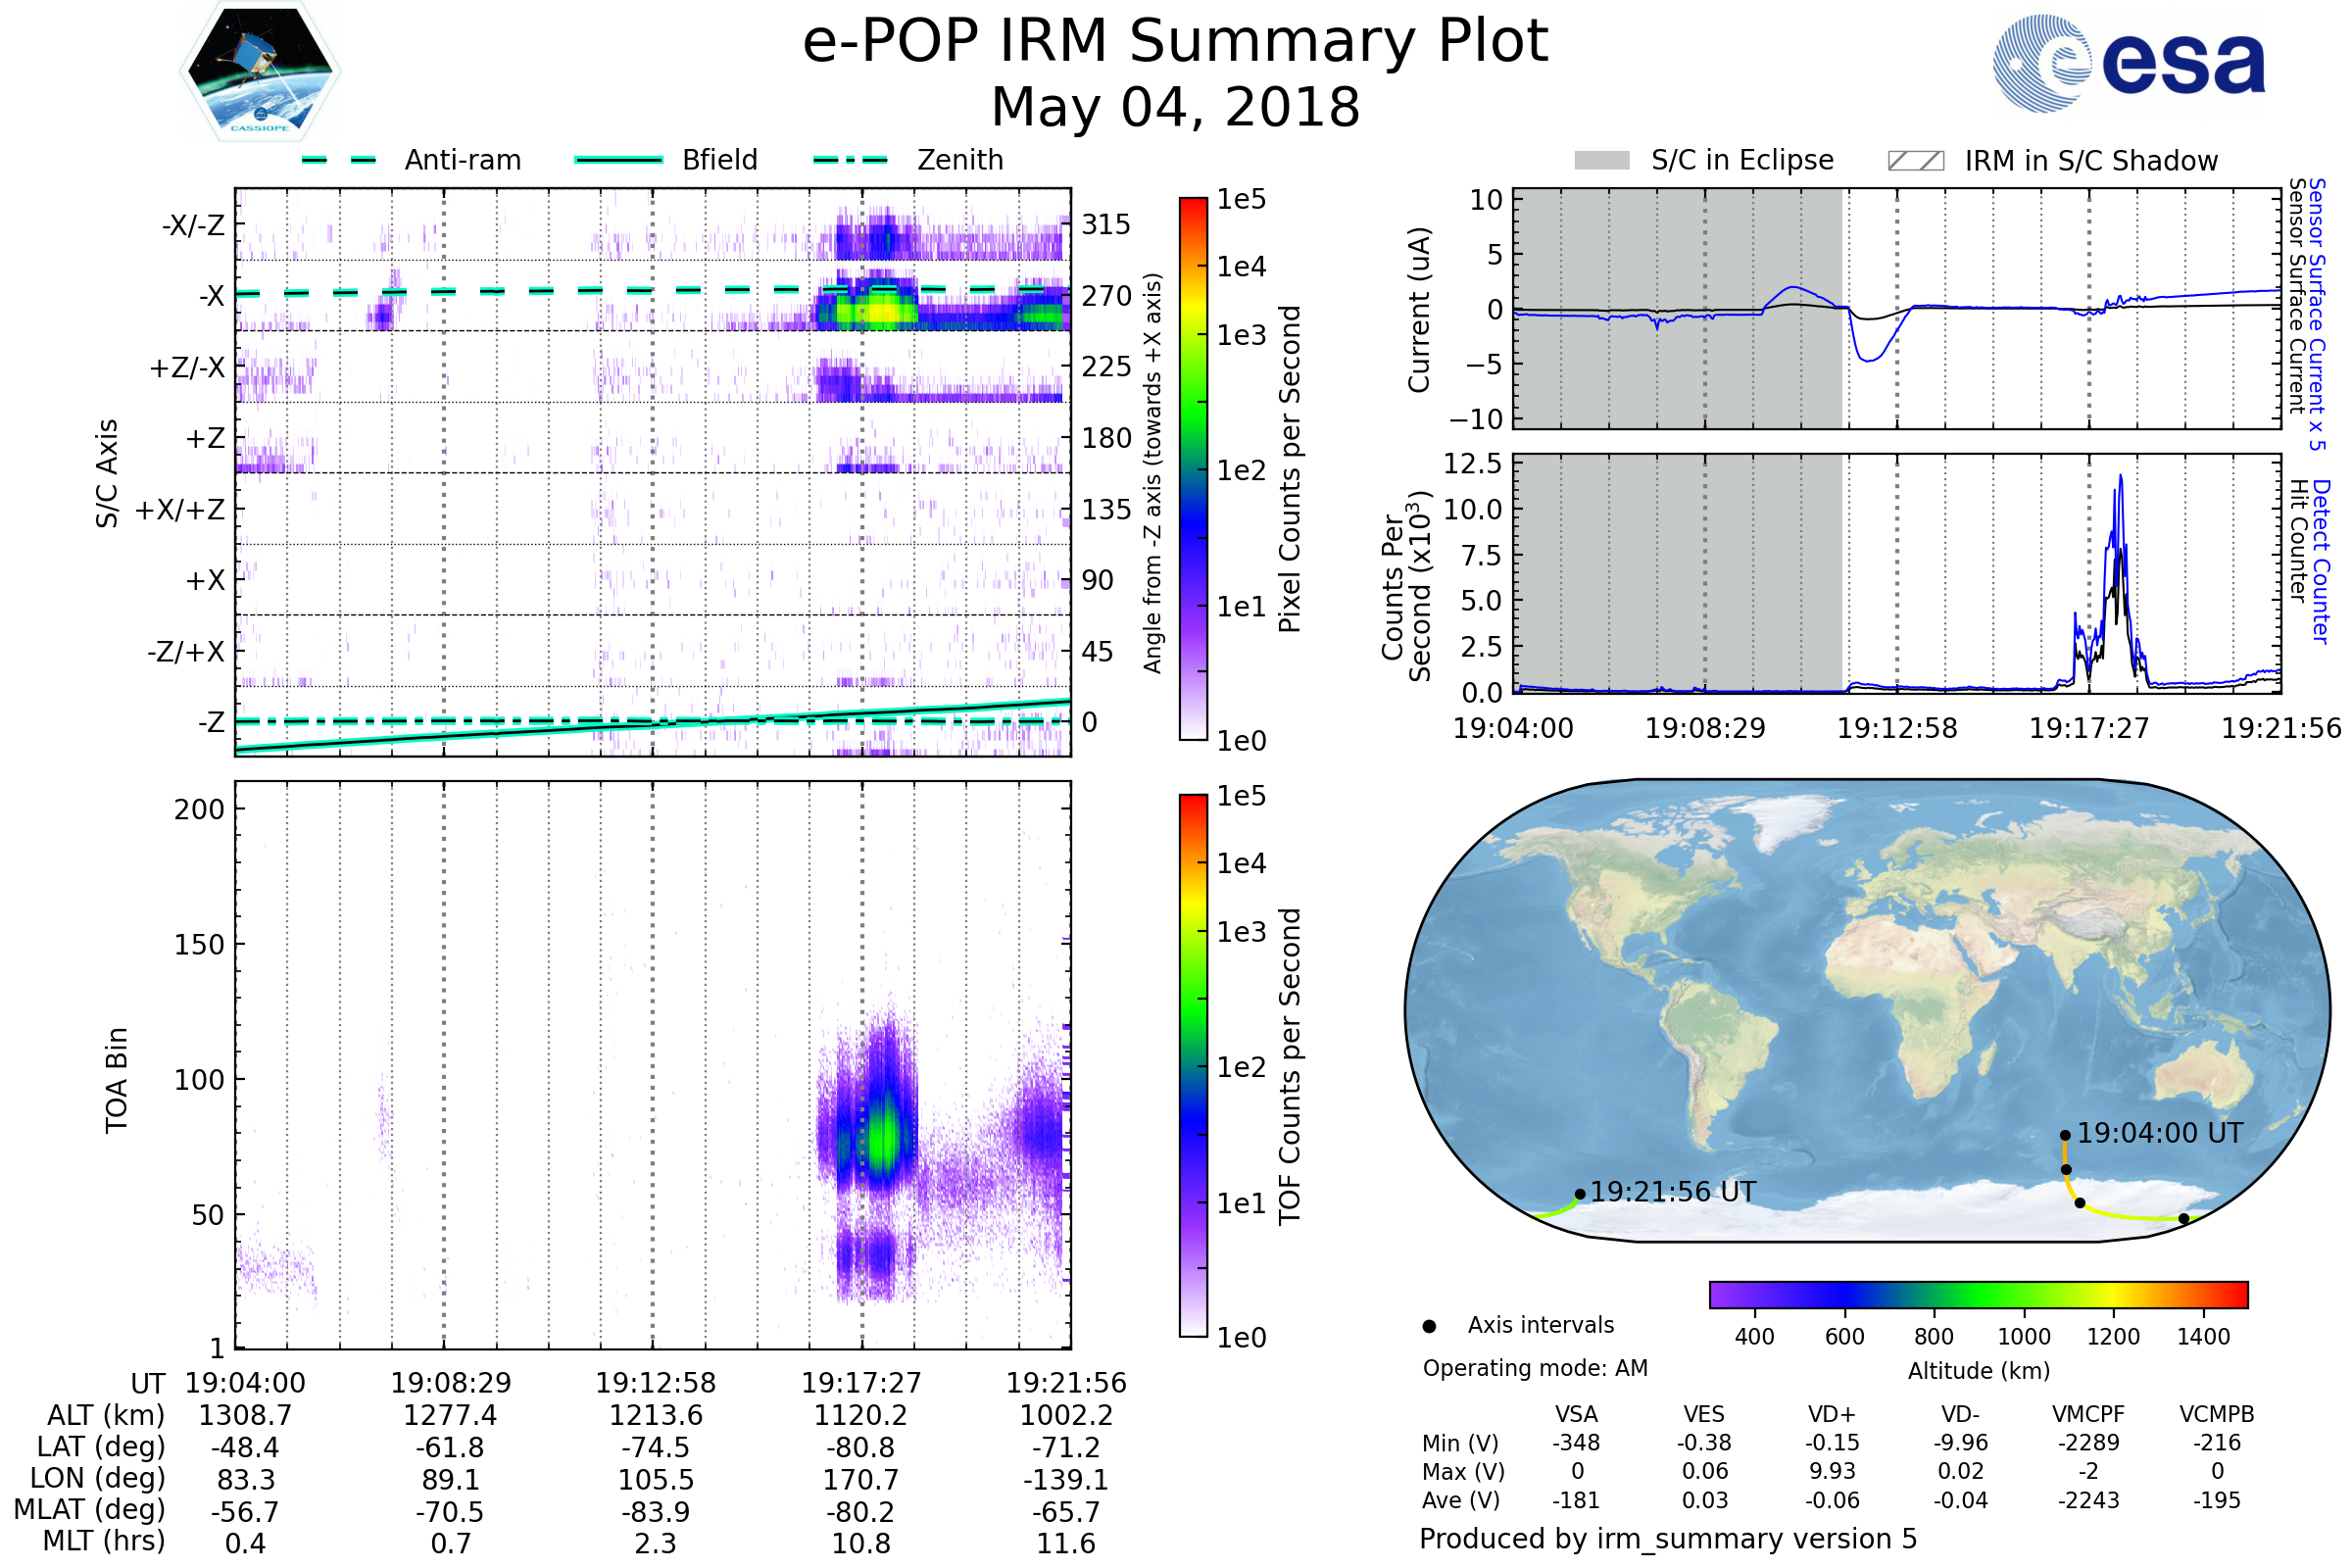
Task: Click the 19:21:56 UT end point on map
Action: (x=1580, y=1194)
